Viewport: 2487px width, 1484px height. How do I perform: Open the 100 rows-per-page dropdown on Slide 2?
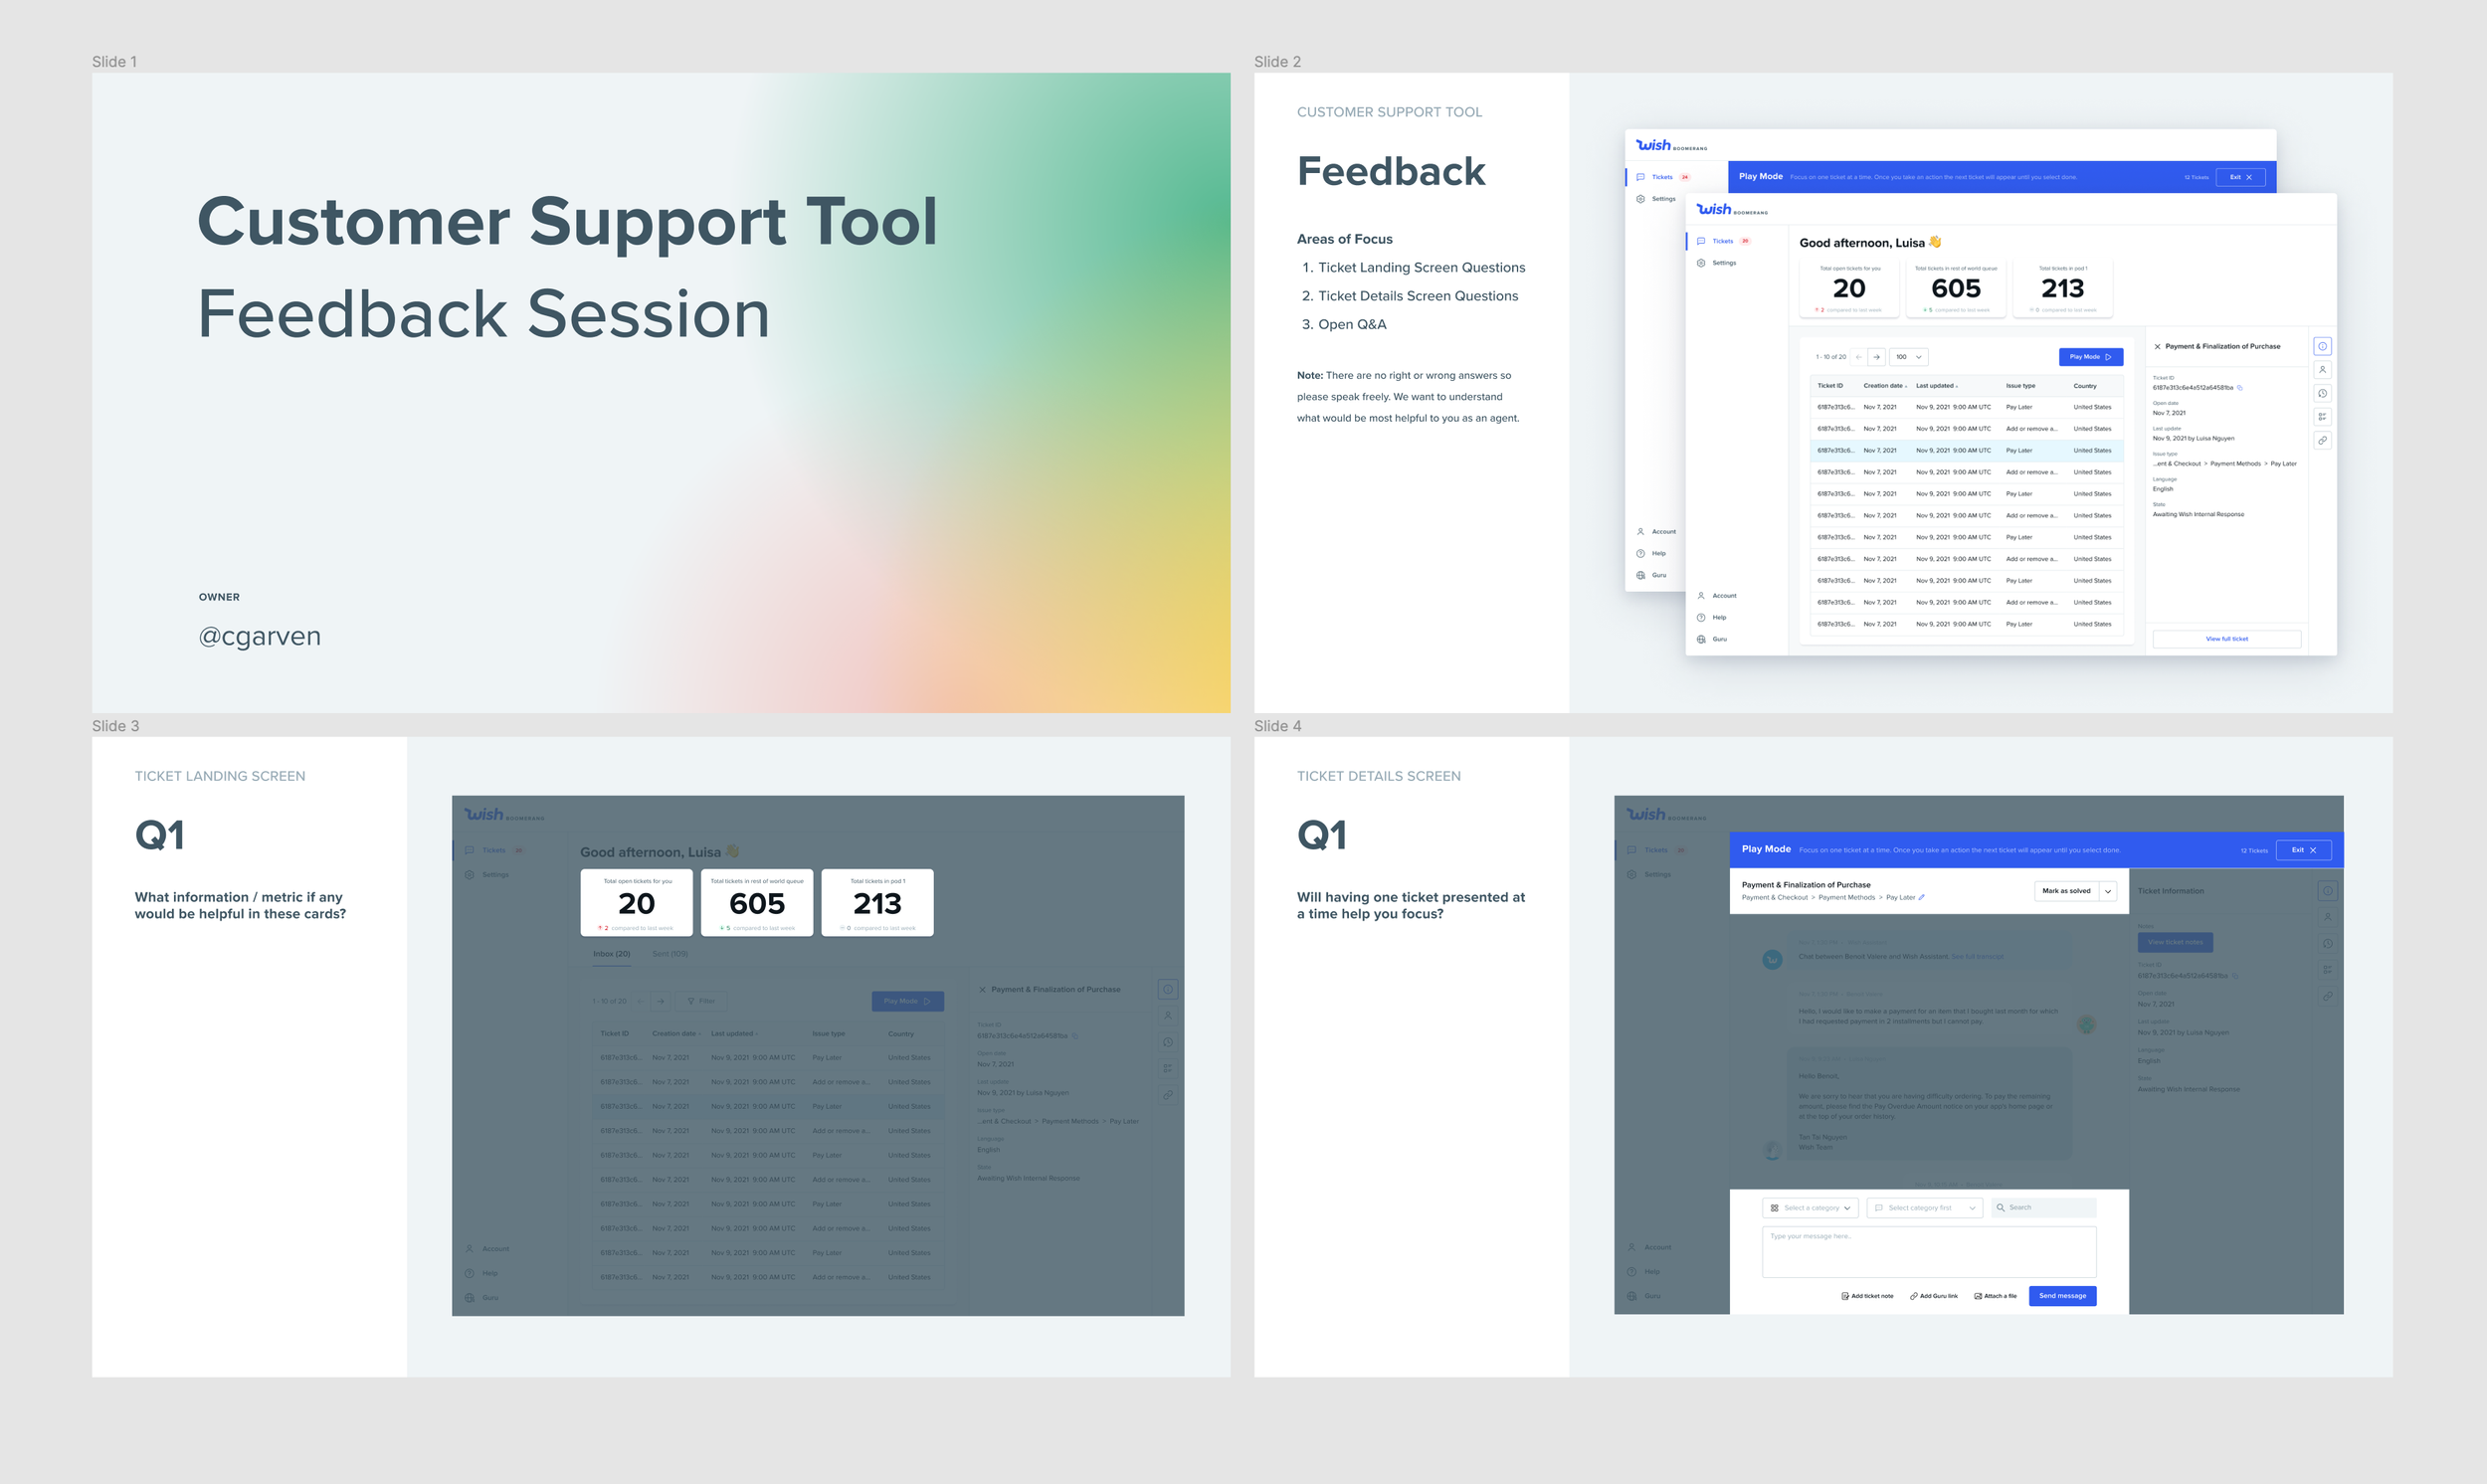coord(1908,357)
